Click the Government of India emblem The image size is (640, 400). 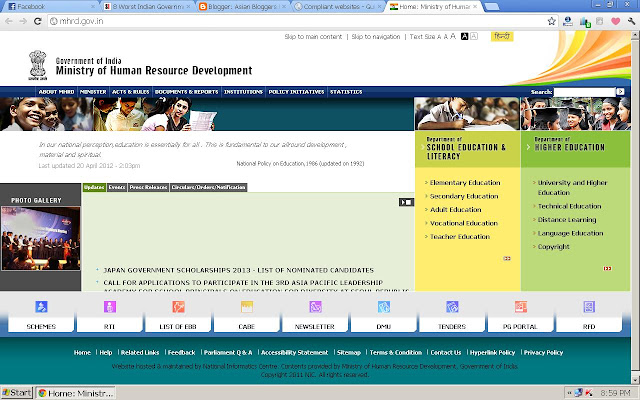pos(38,65)
